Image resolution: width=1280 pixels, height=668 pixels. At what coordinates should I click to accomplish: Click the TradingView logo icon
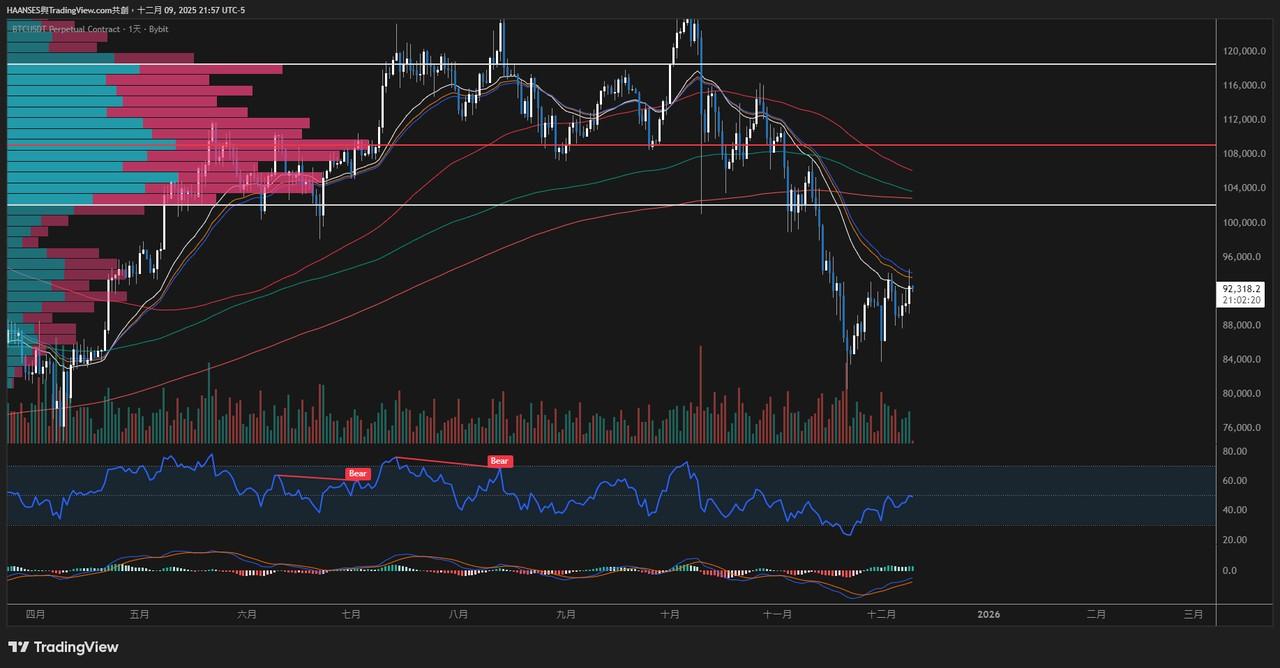coord(18,647)
